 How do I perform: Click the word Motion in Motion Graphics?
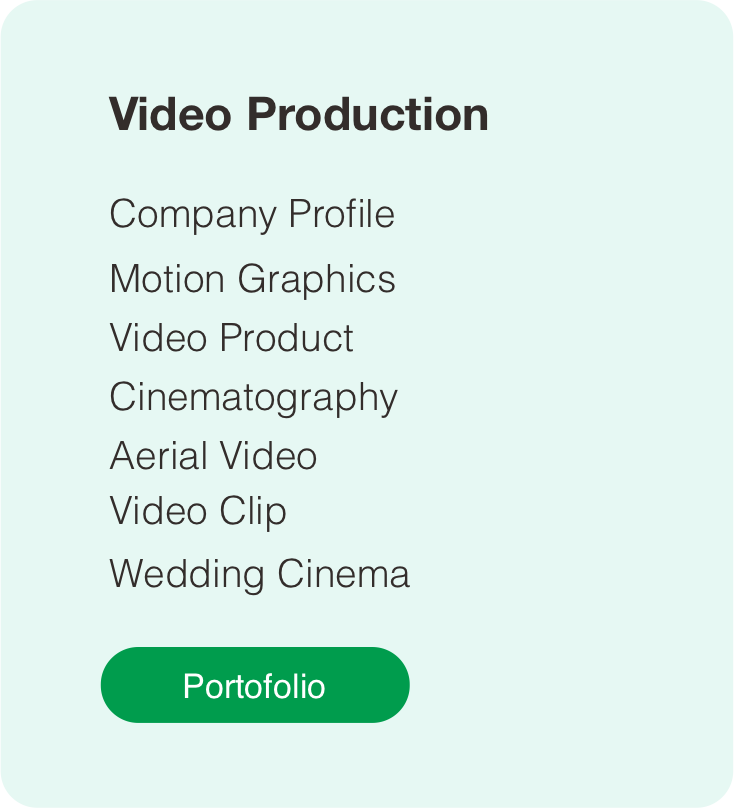(167, 278)
